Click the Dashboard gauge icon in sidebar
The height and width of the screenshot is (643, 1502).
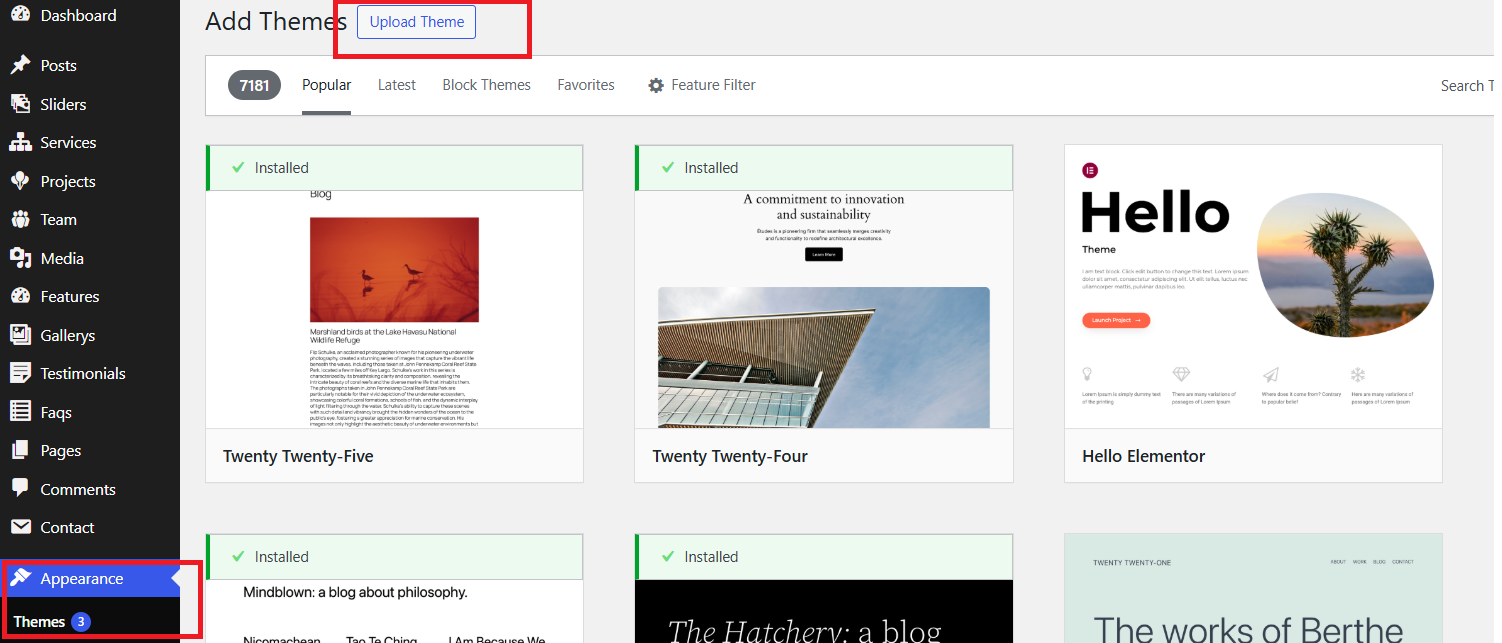pos(20,15)
